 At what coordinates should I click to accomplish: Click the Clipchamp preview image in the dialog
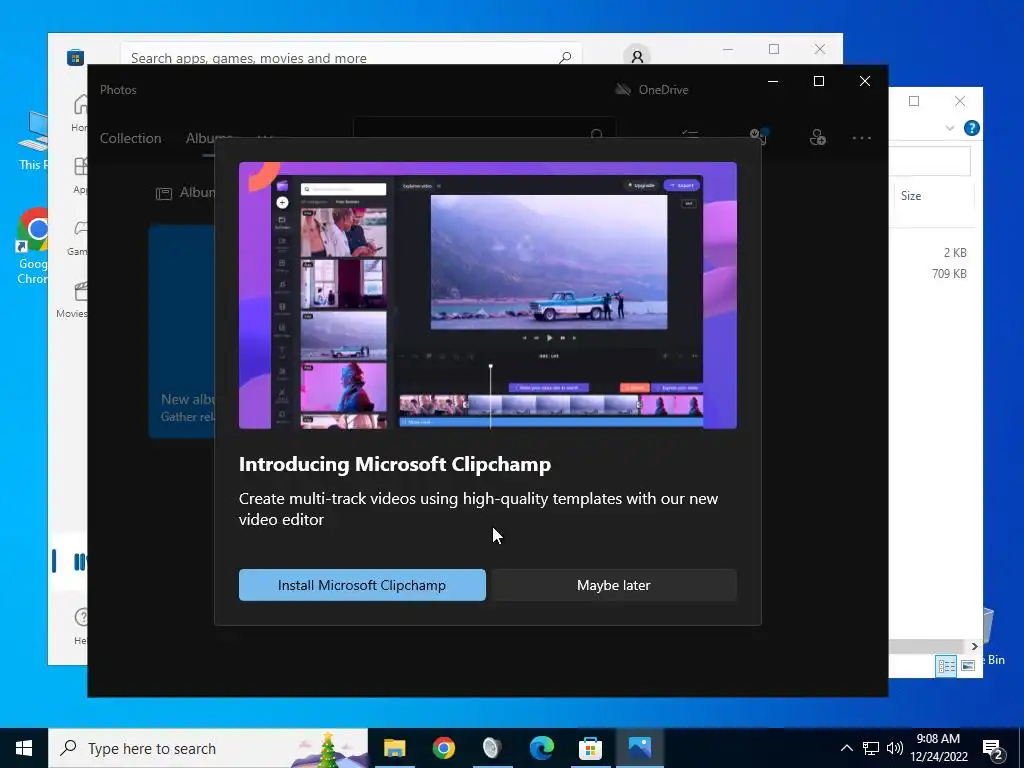pyautogui.click(x=488, y=295)
